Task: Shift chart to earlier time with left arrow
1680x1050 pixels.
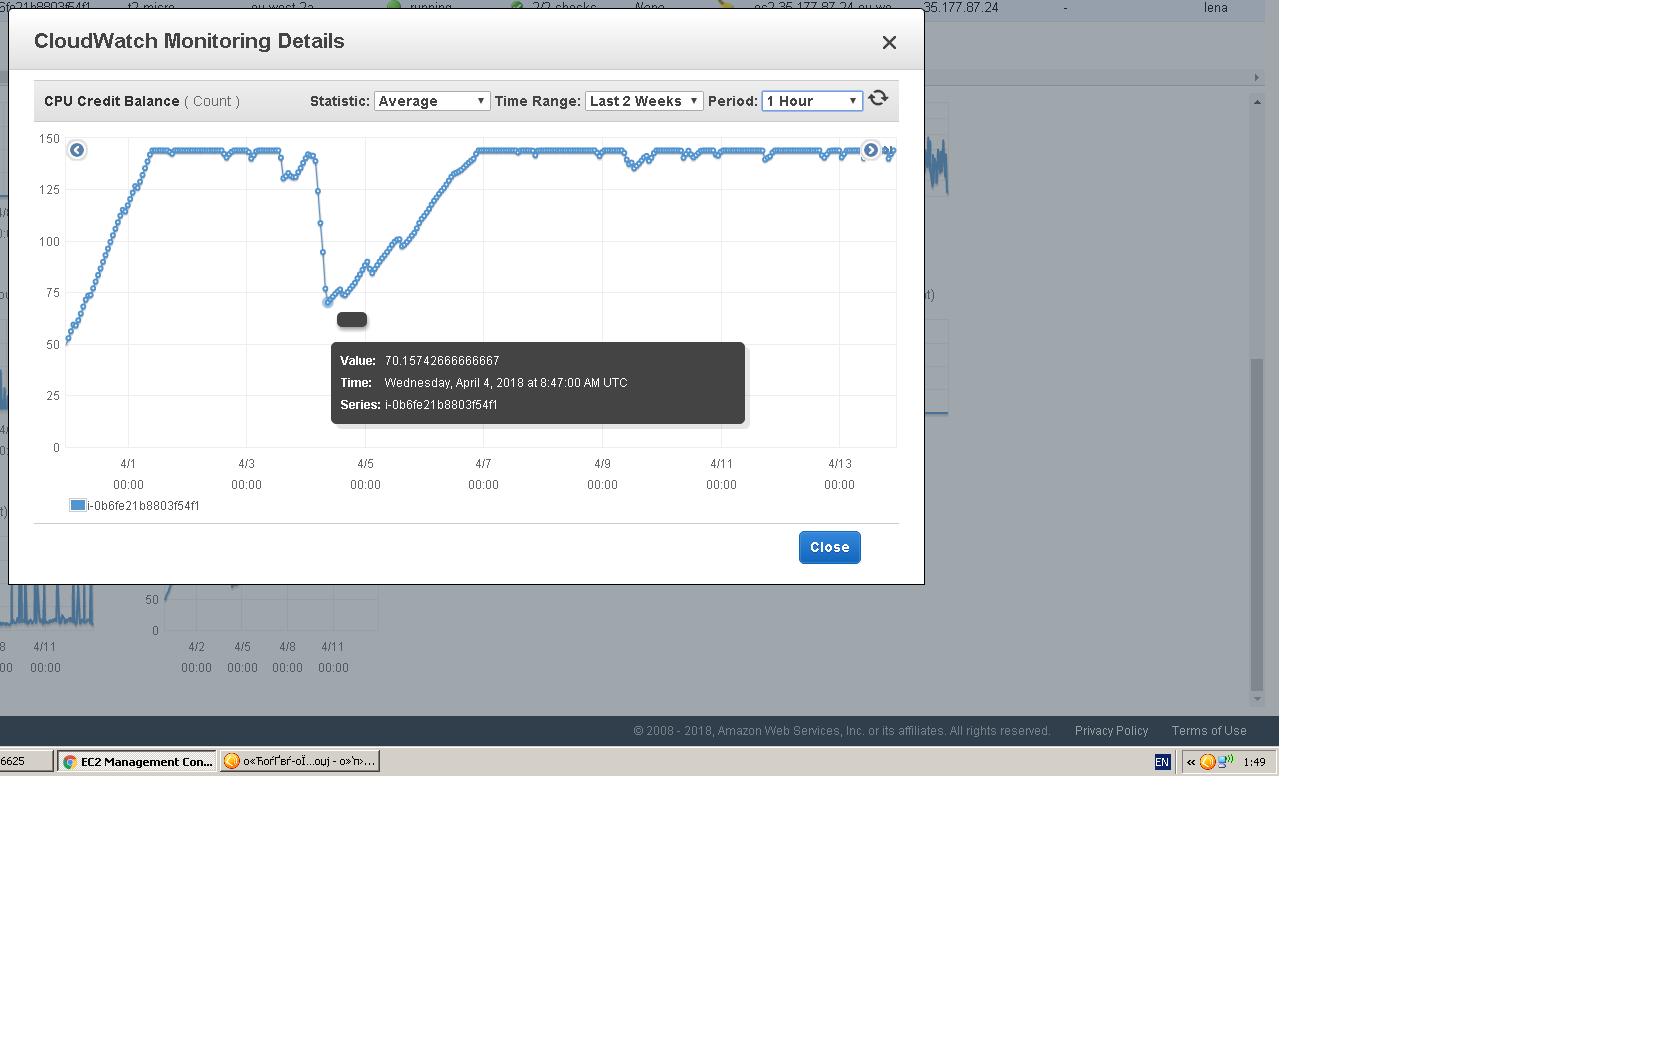Action: (x=77, y=150)
